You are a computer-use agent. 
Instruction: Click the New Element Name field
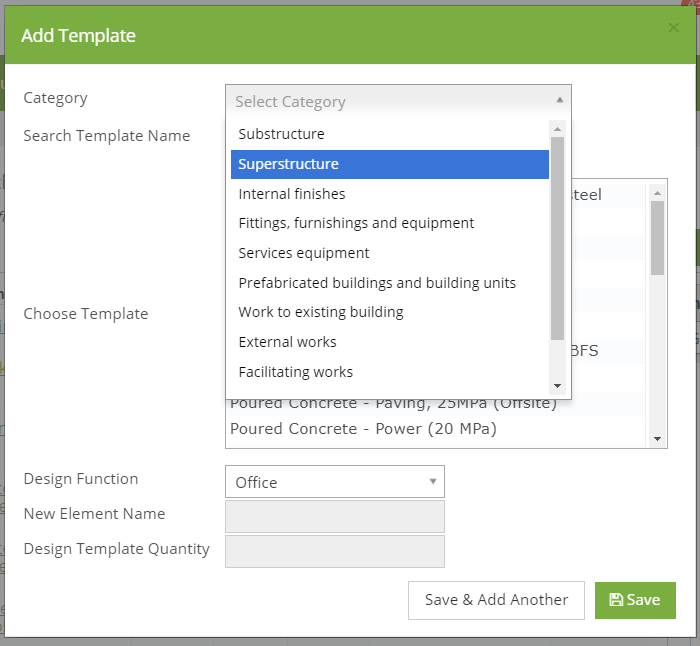(x=335, y=517)
